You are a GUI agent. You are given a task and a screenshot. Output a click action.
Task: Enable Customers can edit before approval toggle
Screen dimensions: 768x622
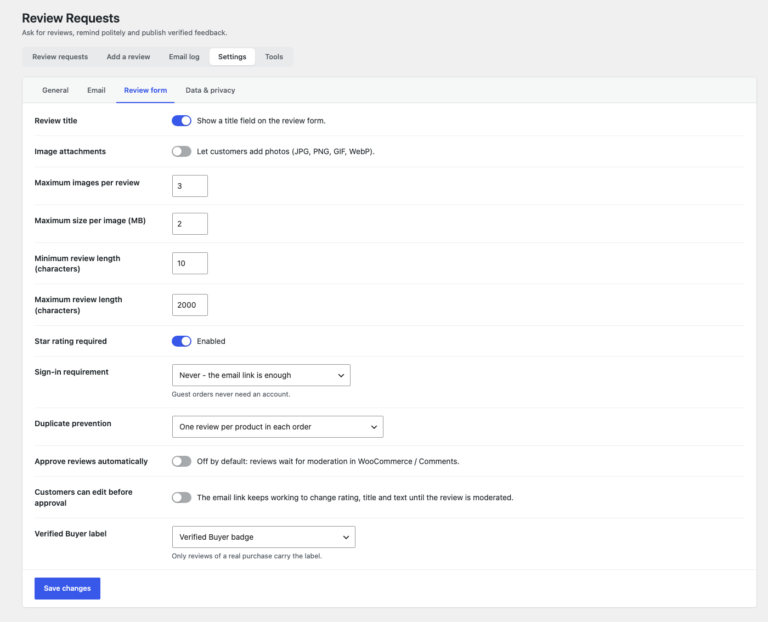click(181, 498)
